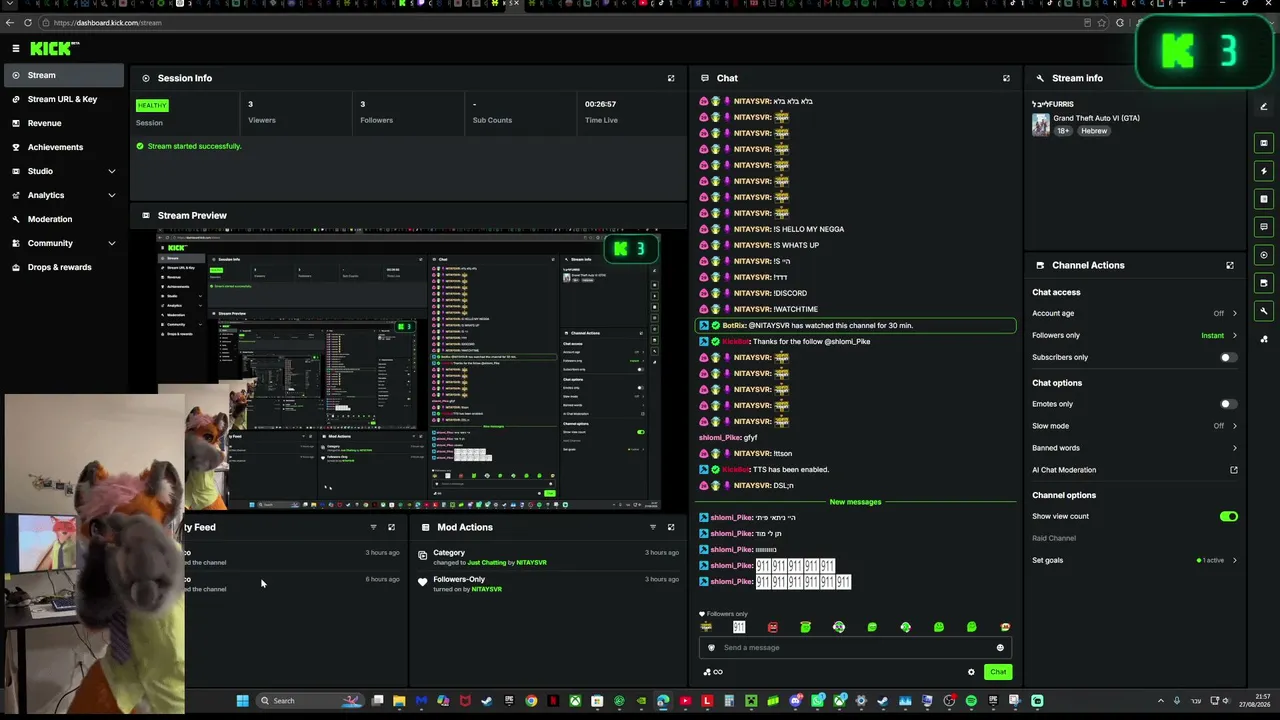Open the Moderation page
Viewport: 1280px width, 720px height.
click(64, 219)
